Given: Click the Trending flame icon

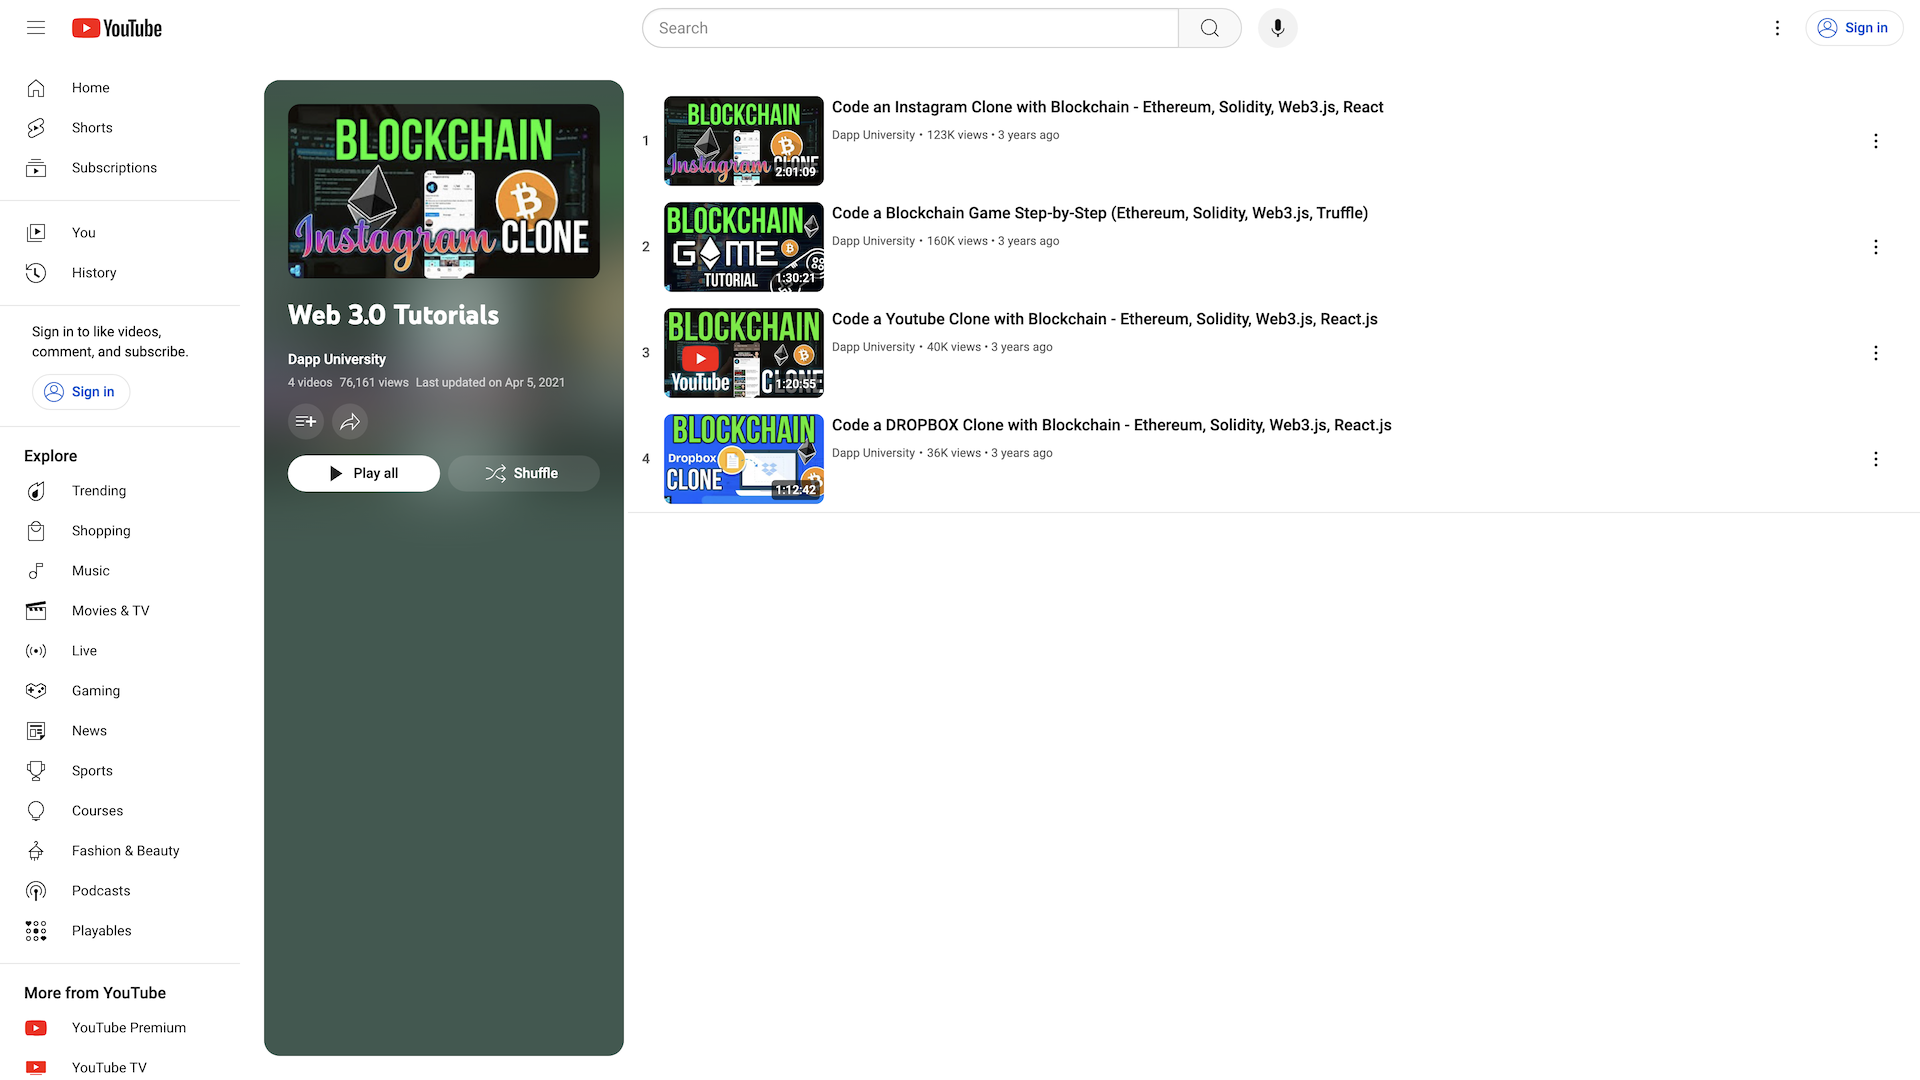Looking at the screenshot, I should click(36, 491).
